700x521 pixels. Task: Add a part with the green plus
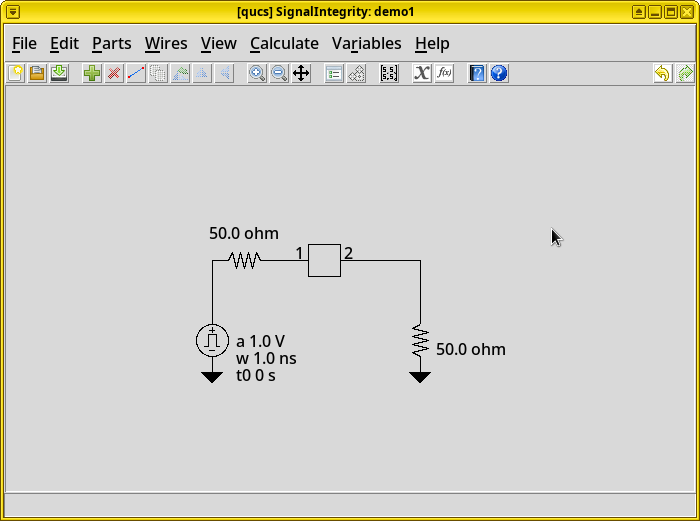click(x=92, y=73)
